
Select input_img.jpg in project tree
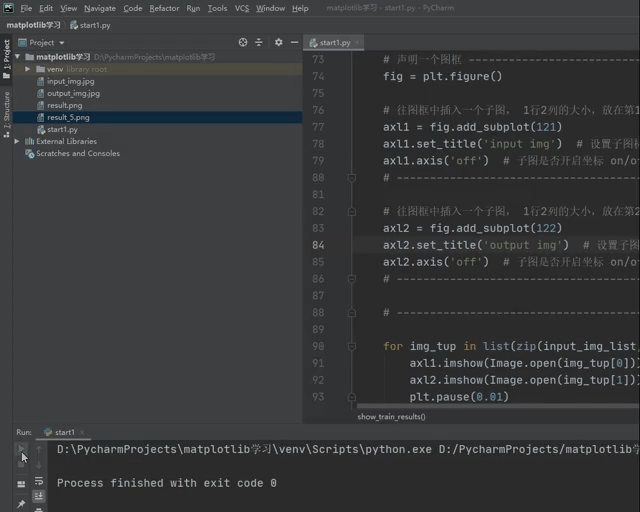click(70, 81)
